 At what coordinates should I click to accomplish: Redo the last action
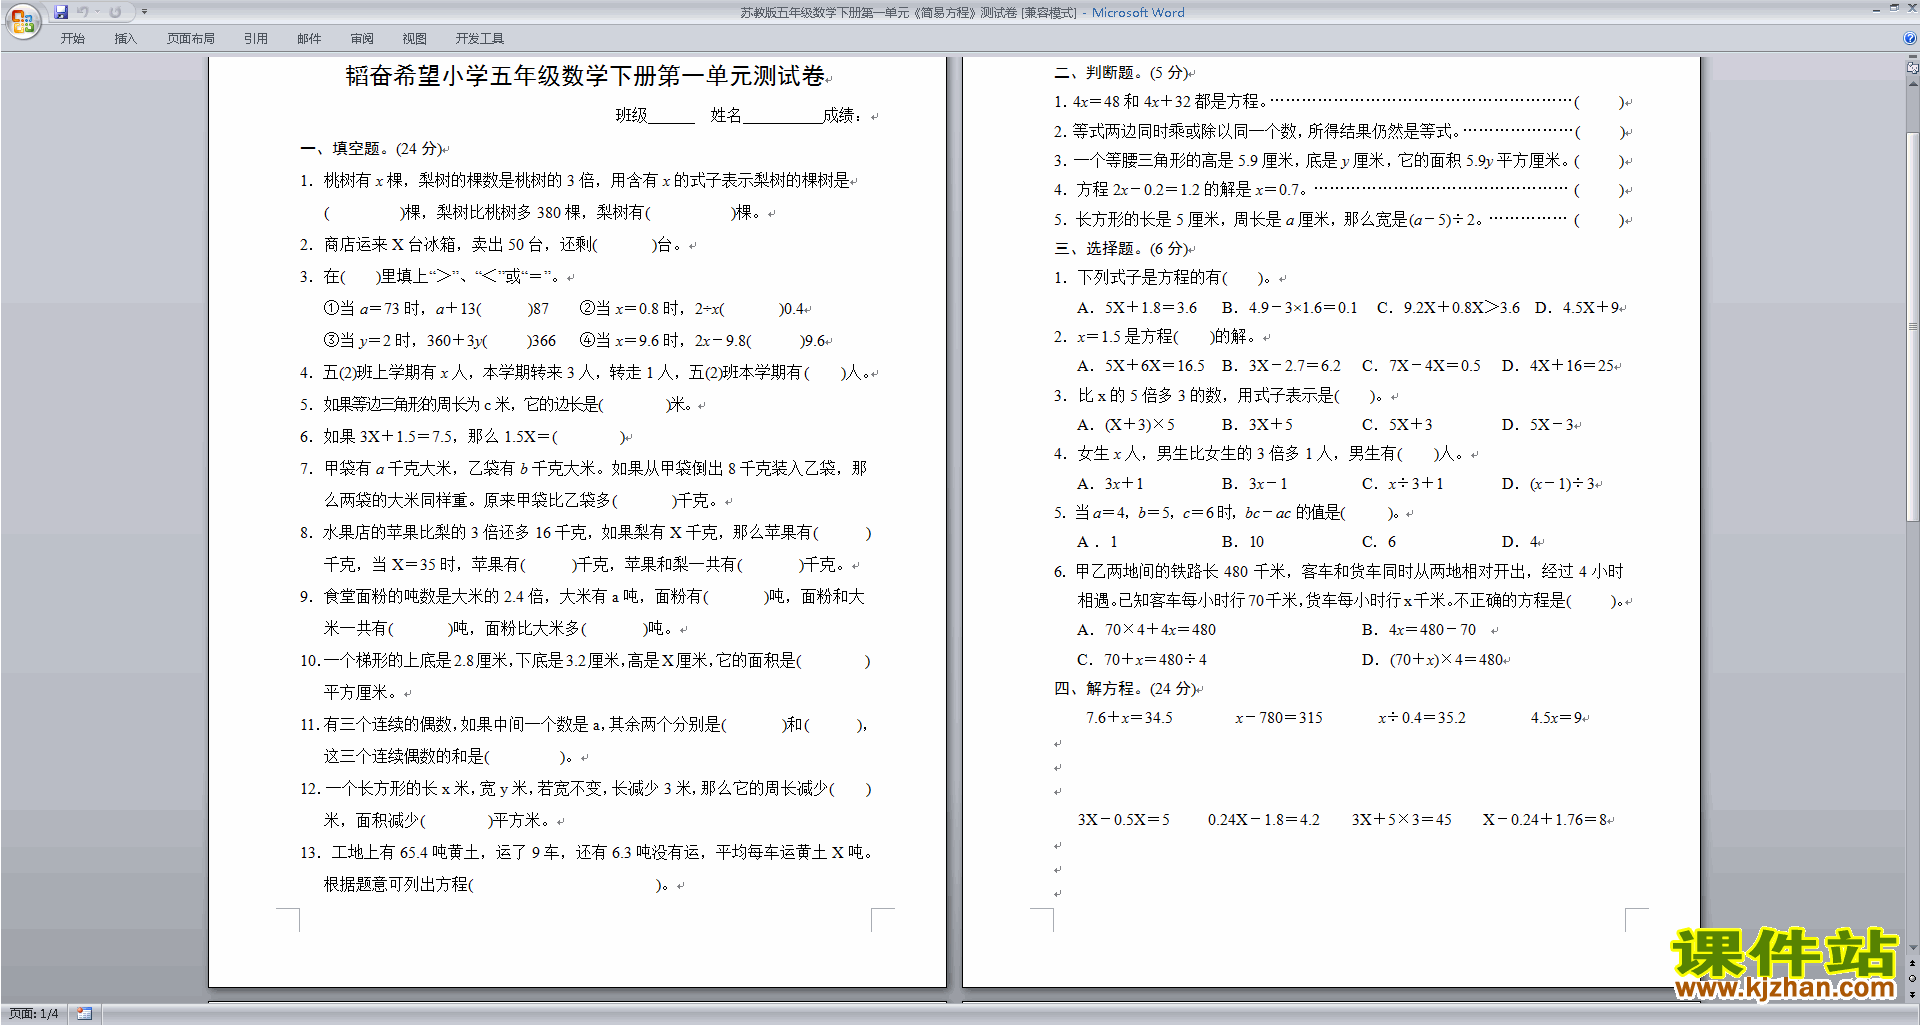[x=115, y=12]
